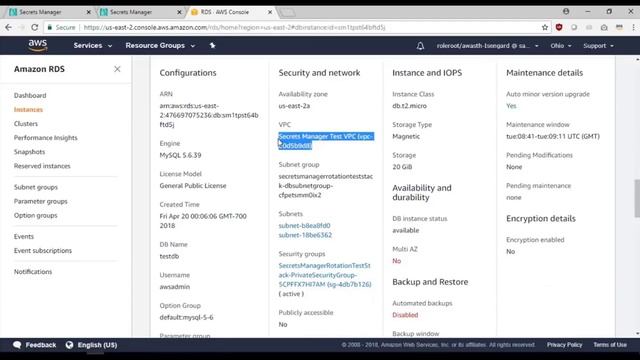This screenshot has height=360, width=640.
Task: Click the Chrome profile avatar icon
Action: click(566, 11)
